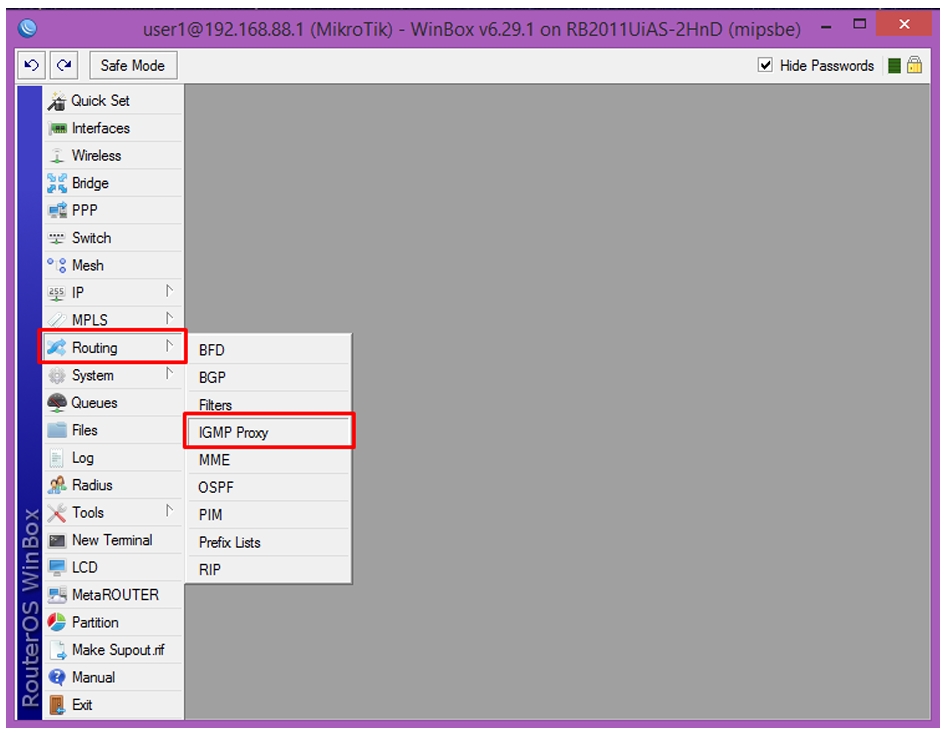Select the Radius users icon
Image resolution: width=946 pixels, height=733 pixels.
(x=57, y=485)
